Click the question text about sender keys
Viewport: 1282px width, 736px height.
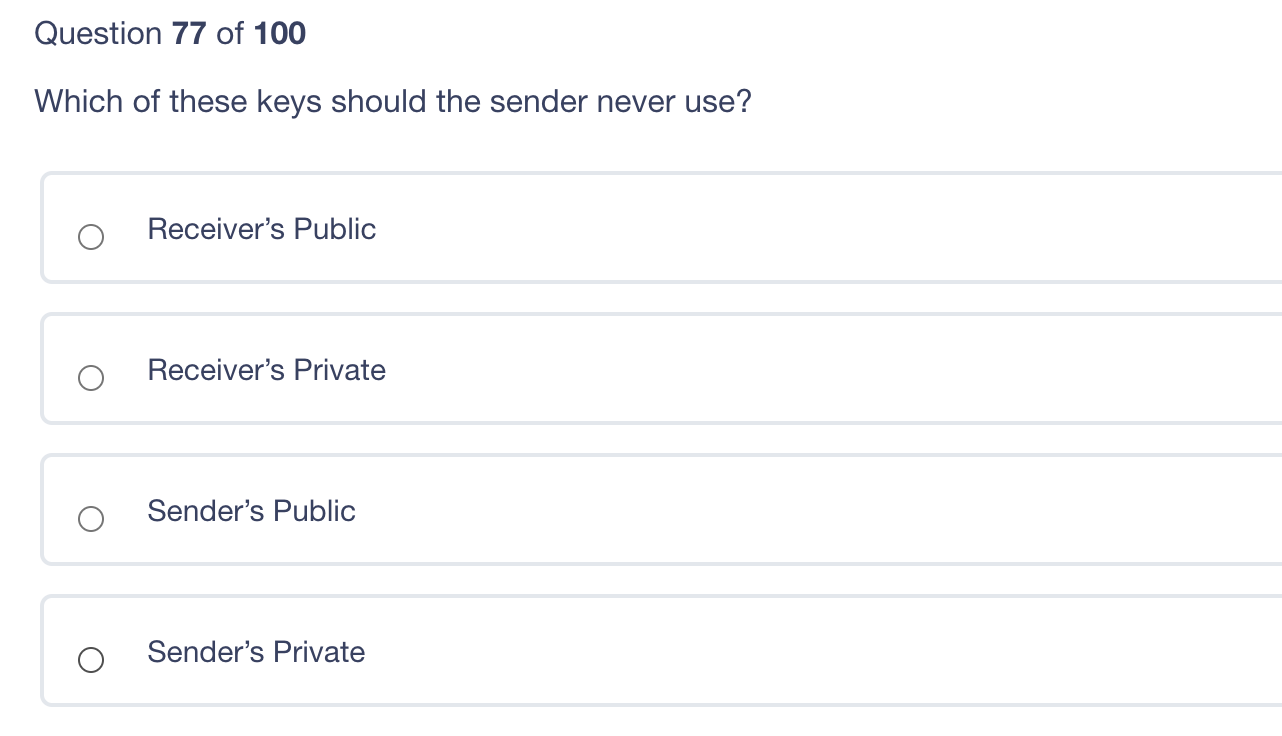pos(393,101)
